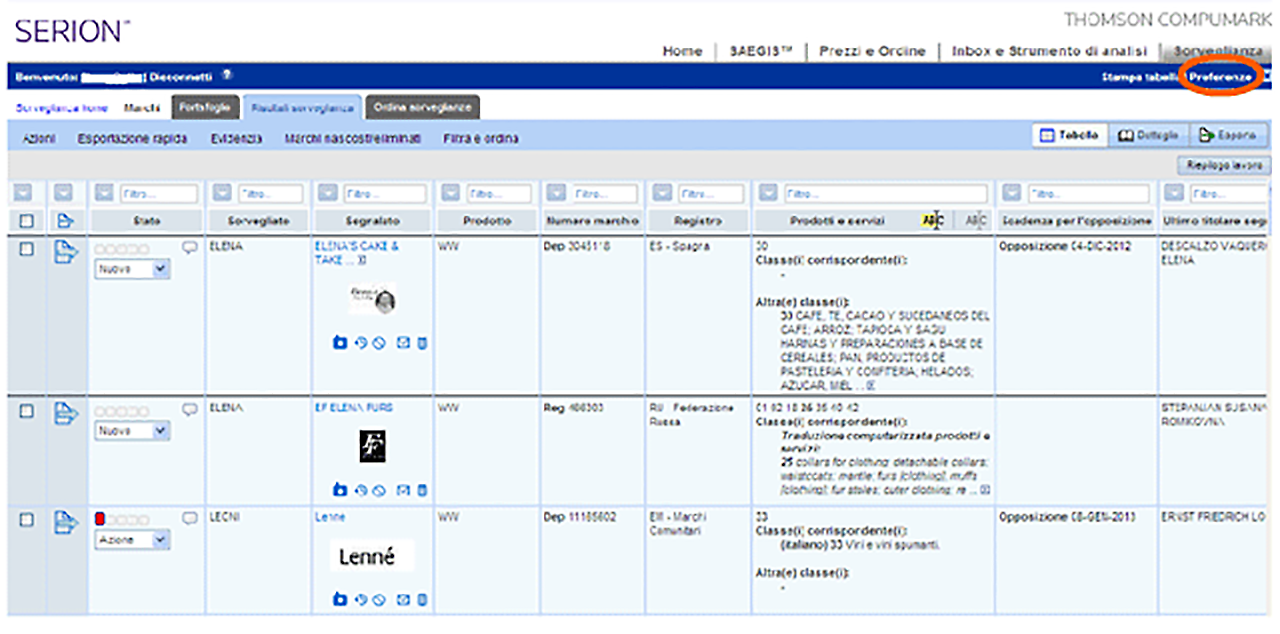Open the filter dropdown arrow above the Registro column
The image size is (1280, 634).
coord(660,193)
